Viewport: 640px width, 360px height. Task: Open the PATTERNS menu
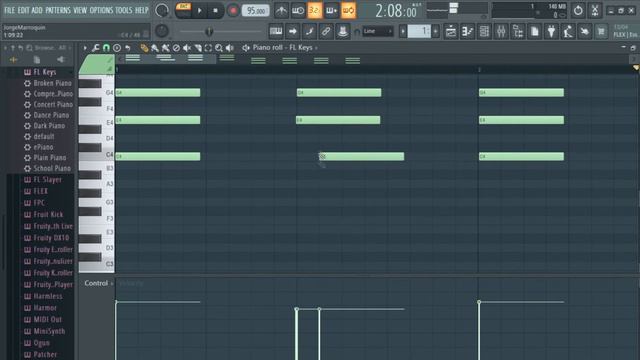click(58, 10)
